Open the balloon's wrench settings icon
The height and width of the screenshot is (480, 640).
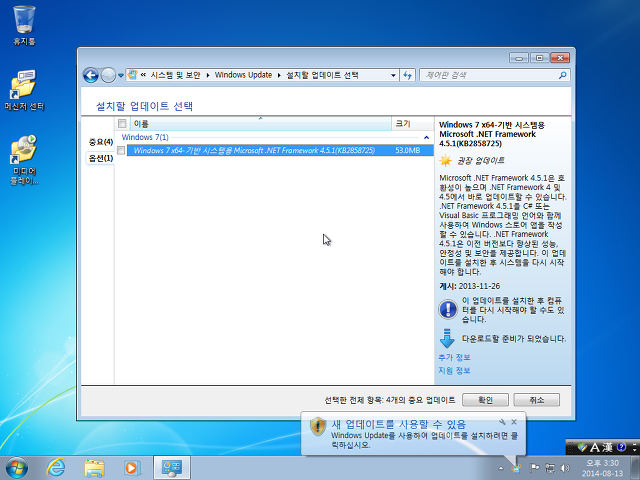point(502,422)
